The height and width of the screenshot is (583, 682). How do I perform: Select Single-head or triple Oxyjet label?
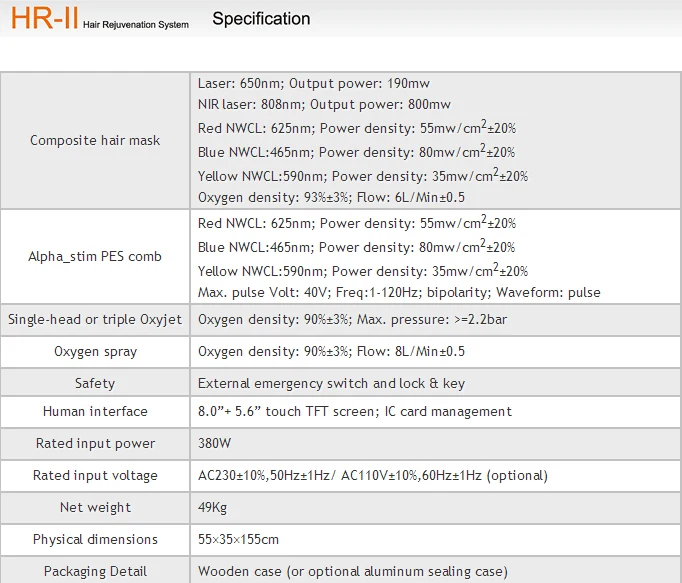click(x=95, y=319)
